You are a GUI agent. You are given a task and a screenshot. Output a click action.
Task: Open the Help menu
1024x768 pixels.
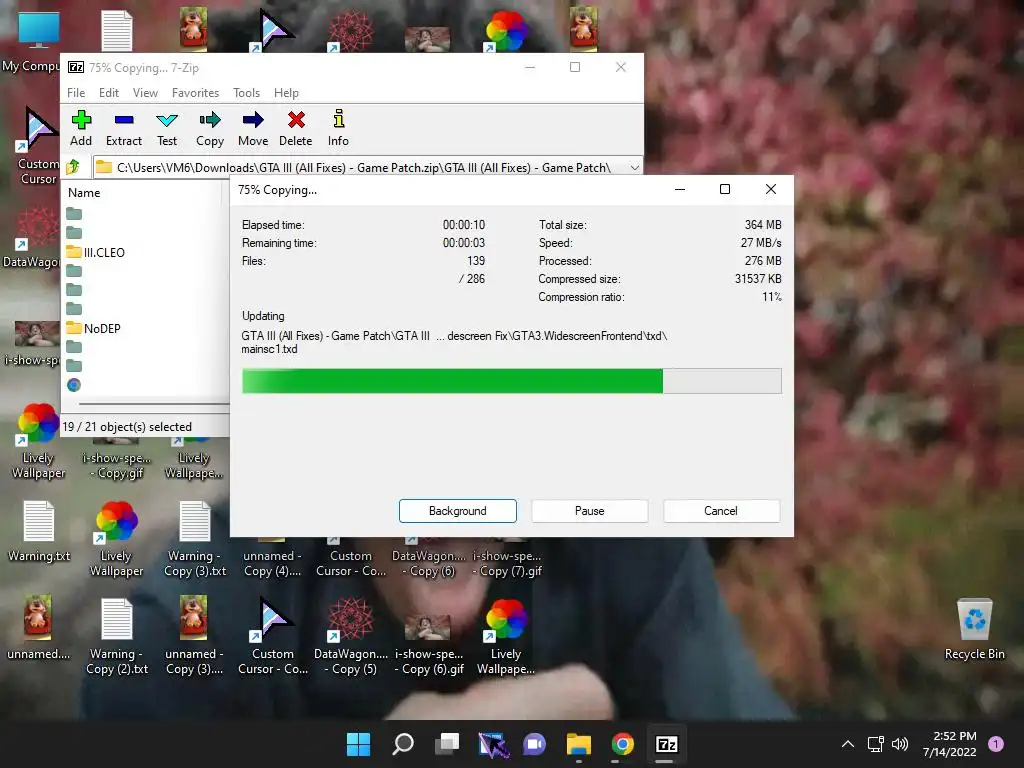[286, 93]
